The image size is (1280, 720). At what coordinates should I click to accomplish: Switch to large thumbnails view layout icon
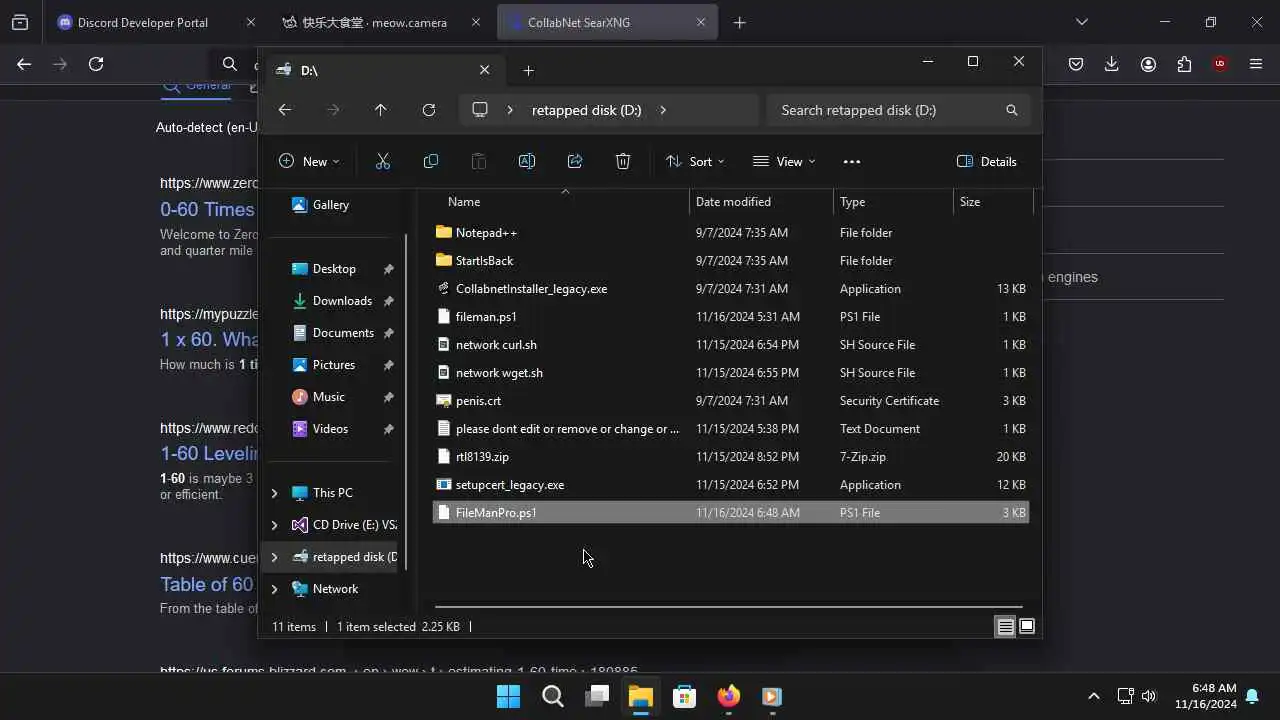click(x=1027, y=627)
